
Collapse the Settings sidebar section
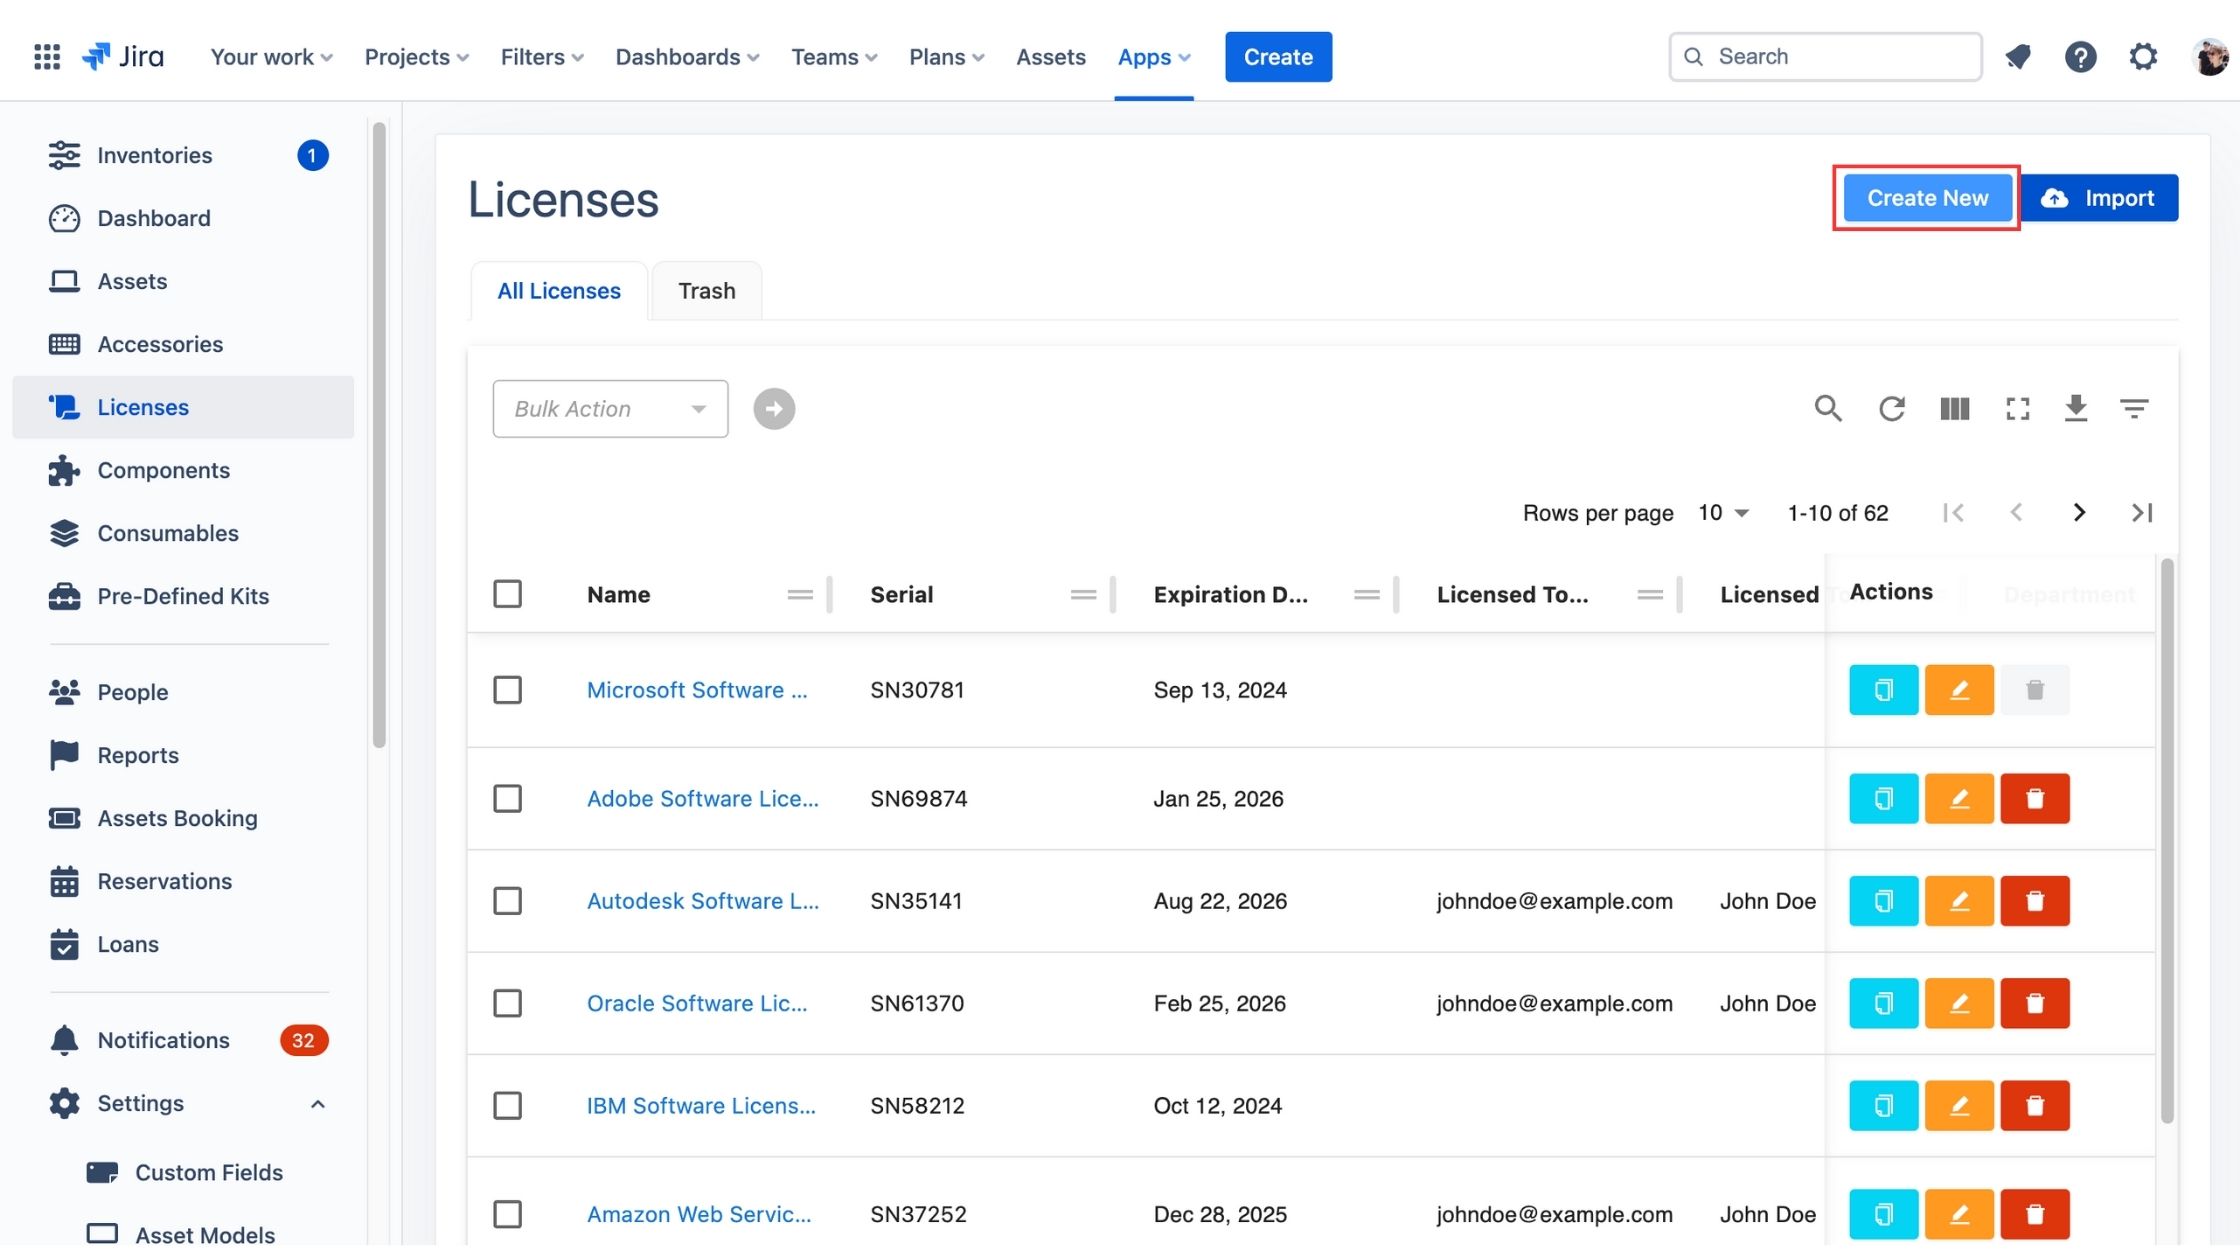coord(317,1104)
